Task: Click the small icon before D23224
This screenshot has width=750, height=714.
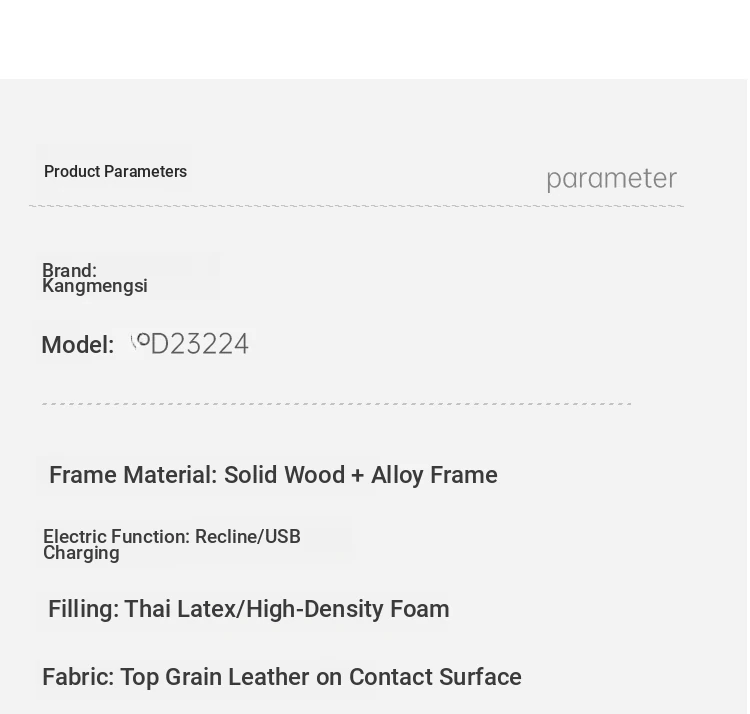Action: (140, 341)
